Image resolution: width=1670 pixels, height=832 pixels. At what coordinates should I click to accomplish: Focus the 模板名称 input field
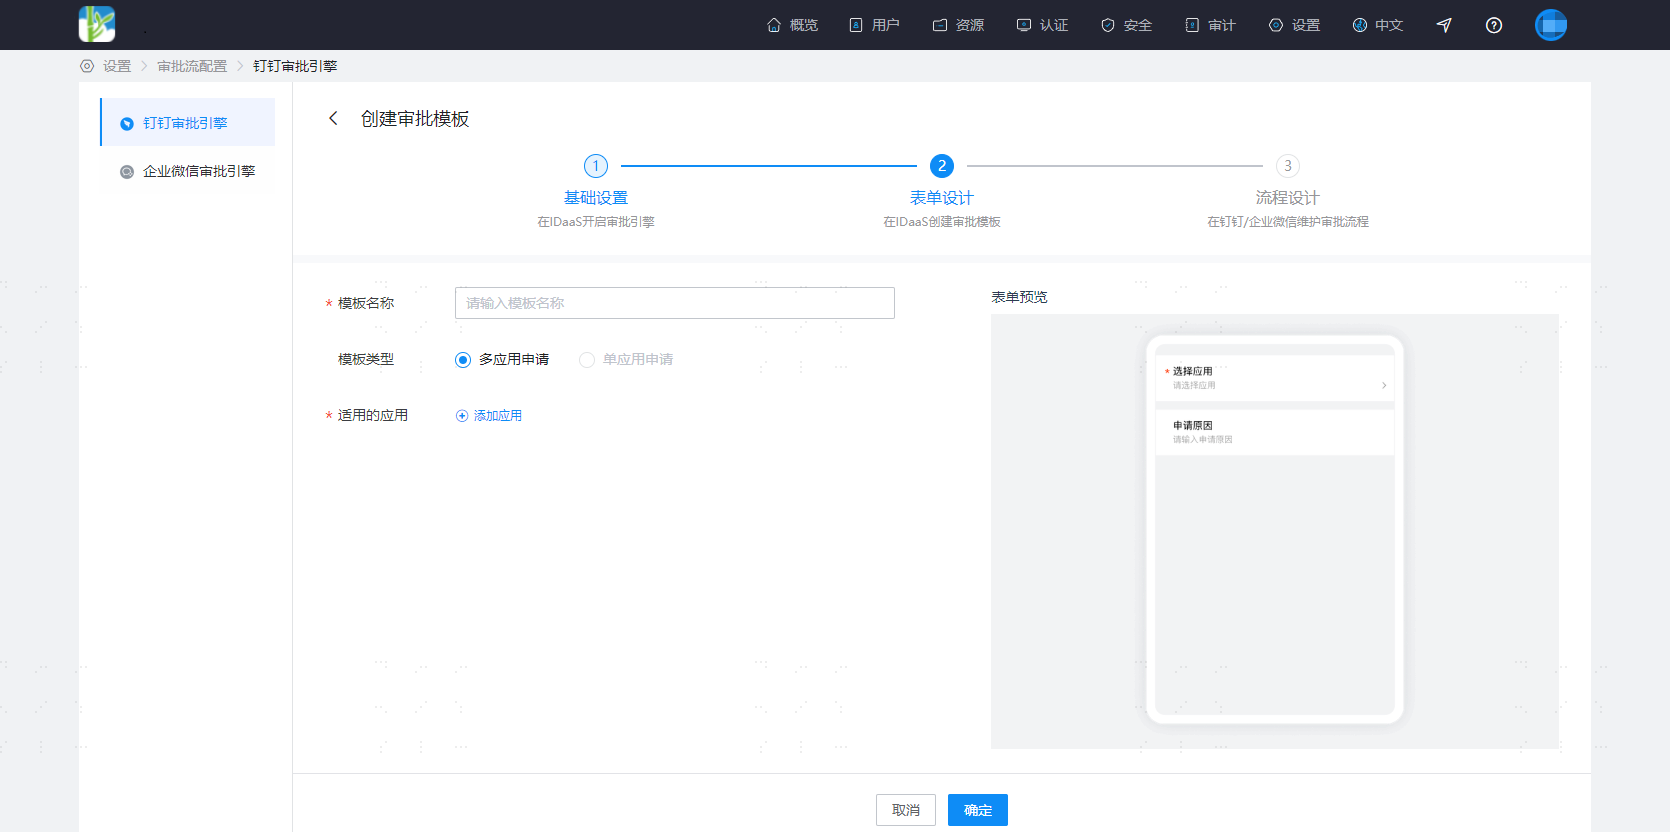coord(675,303)
